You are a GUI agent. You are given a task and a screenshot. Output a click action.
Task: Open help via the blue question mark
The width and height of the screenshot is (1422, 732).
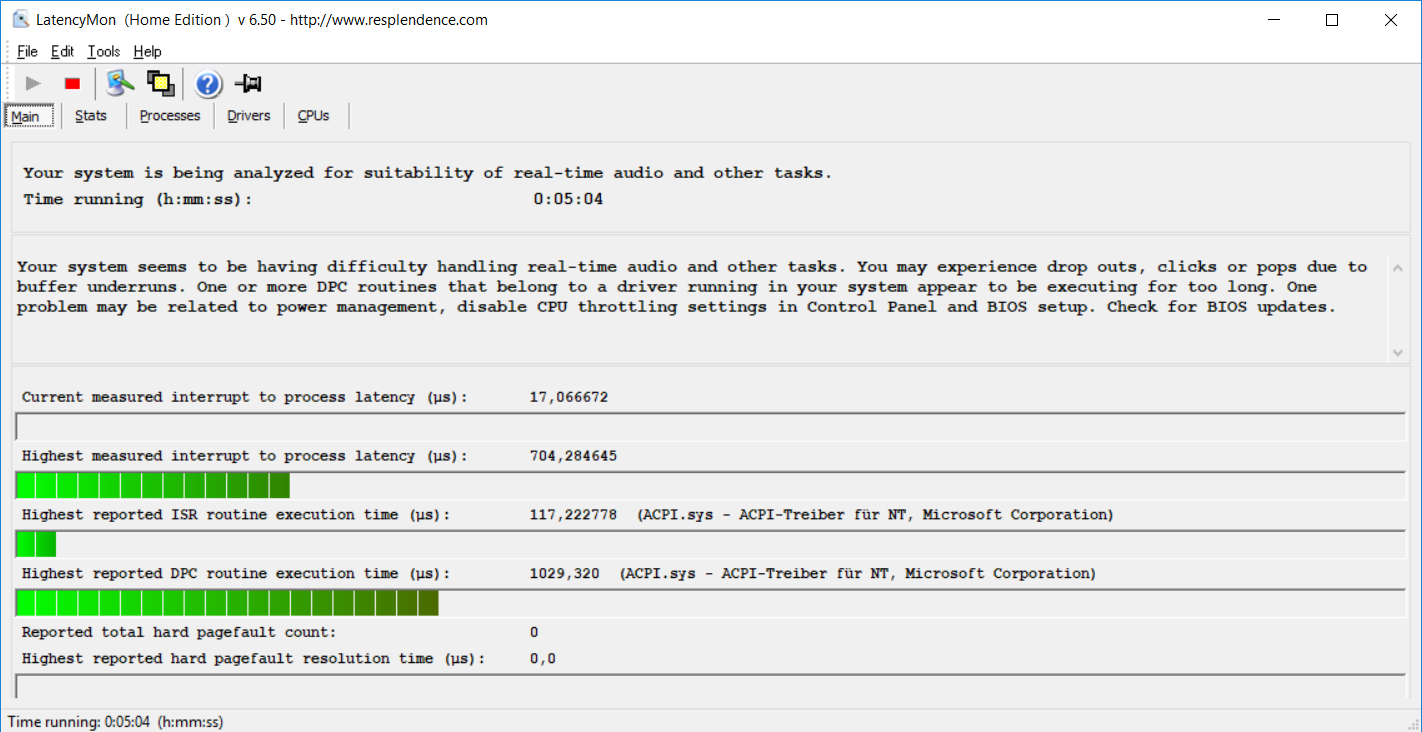[208, 84]
